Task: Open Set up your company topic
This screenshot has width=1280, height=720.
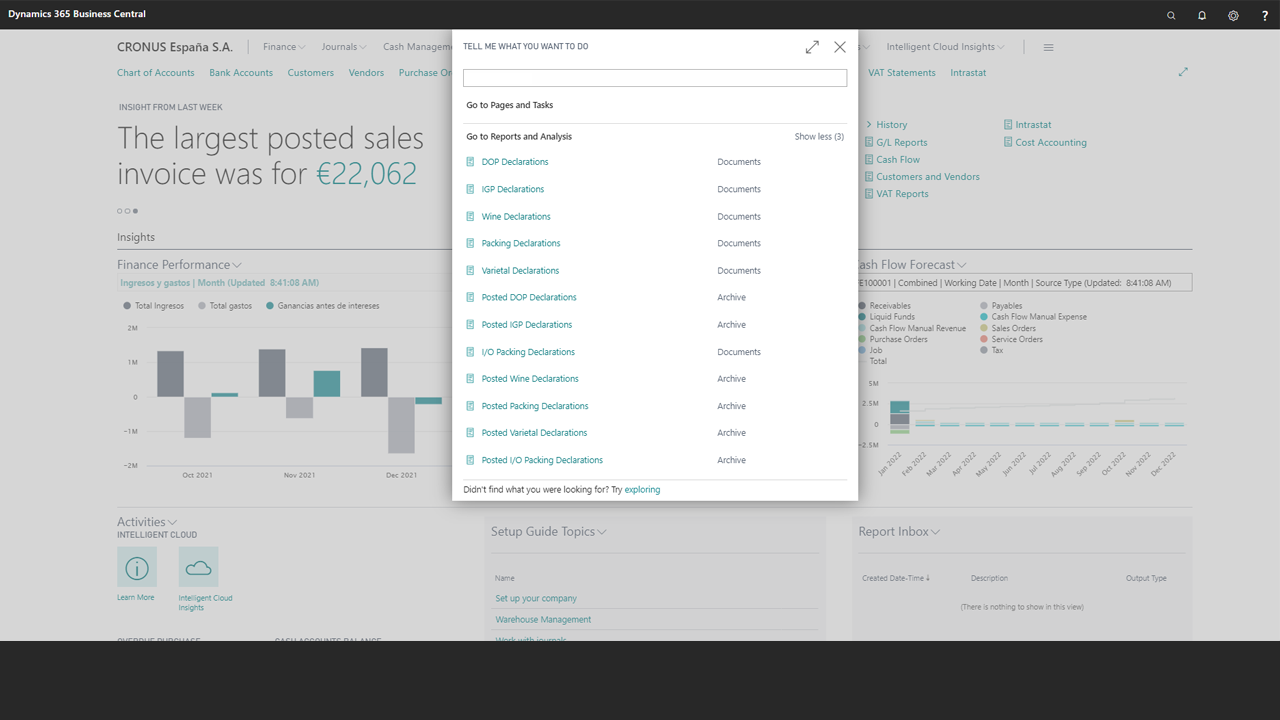Action: tap(536, 599)
